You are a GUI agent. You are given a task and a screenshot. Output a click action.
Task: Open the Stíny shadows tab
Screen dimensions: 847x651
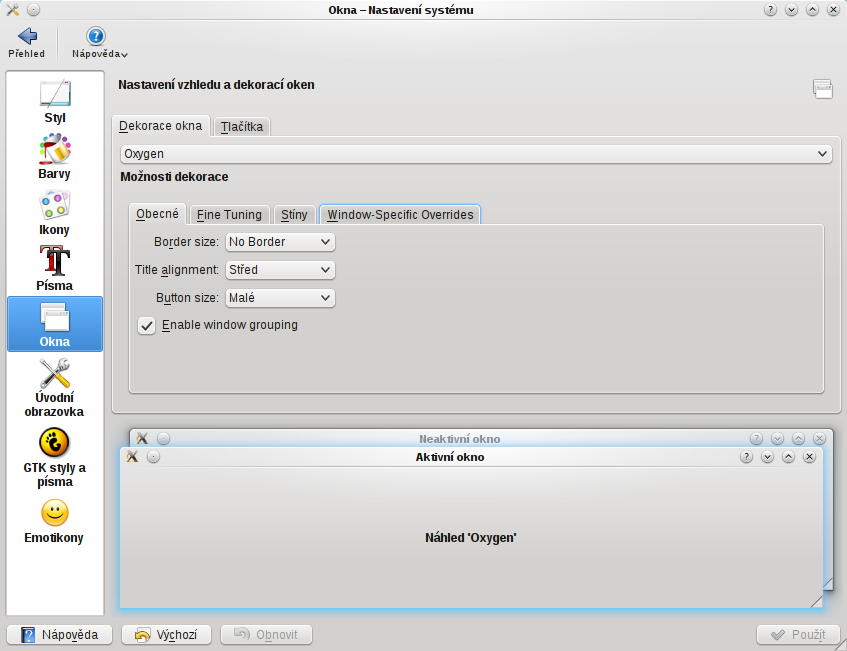[x=294, y=215]
